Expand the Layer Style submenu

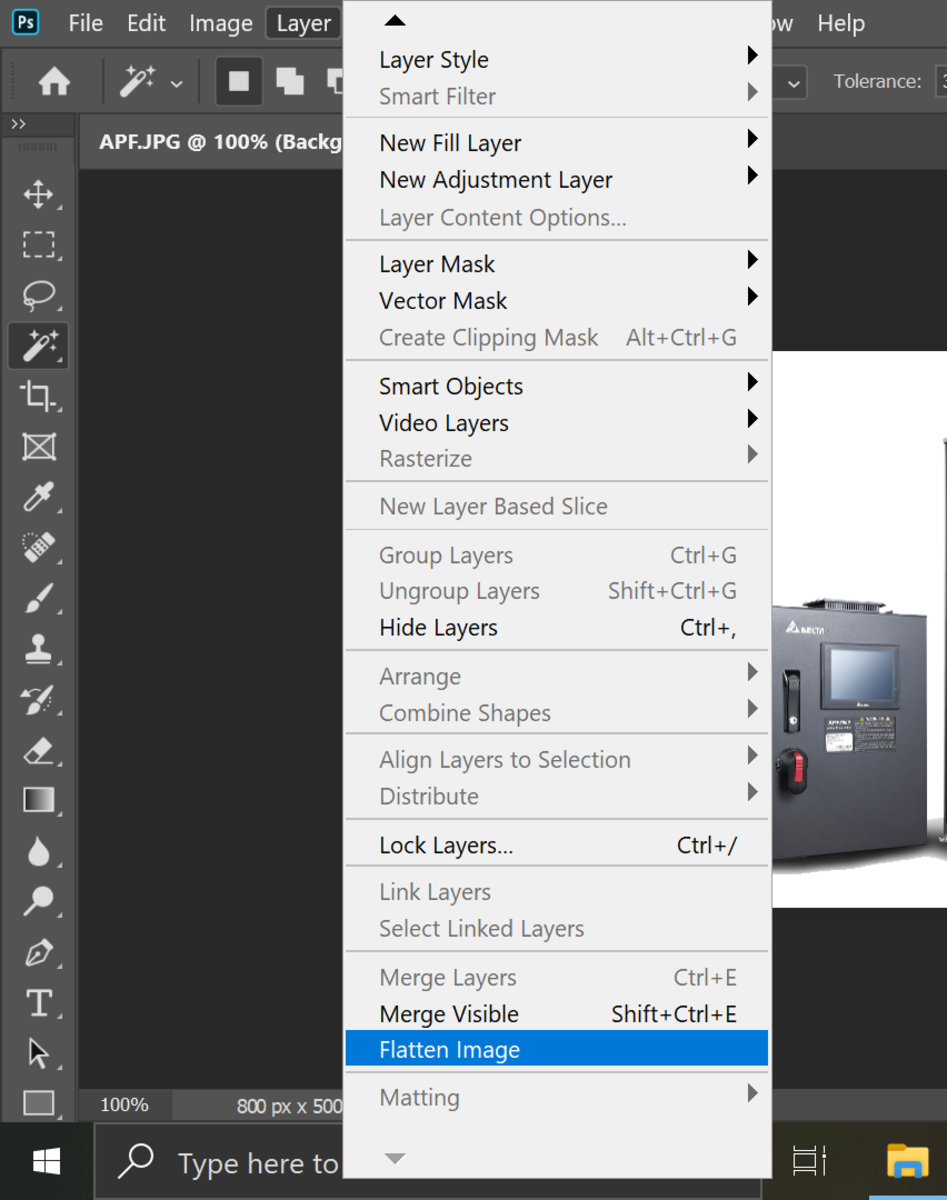(556, 59)
